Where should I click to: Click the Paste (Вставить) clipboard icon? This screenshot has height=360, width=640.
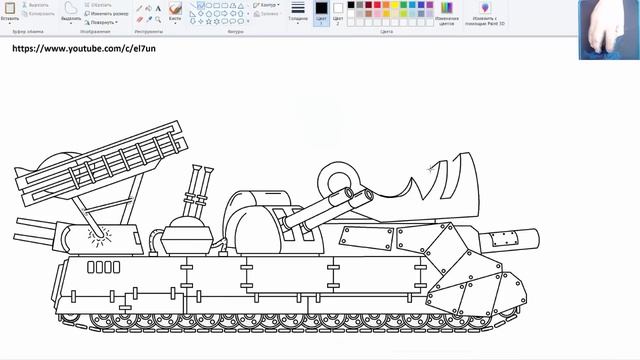pos(9,8)
